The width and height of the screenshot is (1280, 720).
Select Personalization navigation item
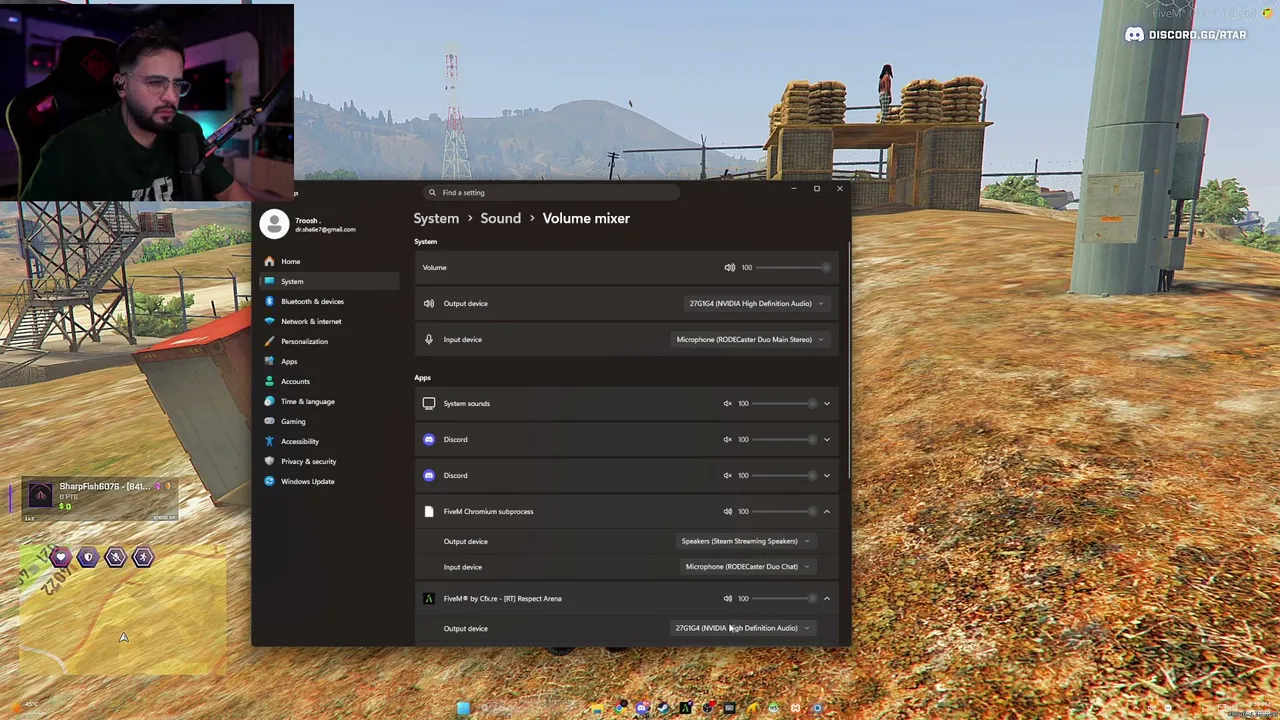[304, 341]
